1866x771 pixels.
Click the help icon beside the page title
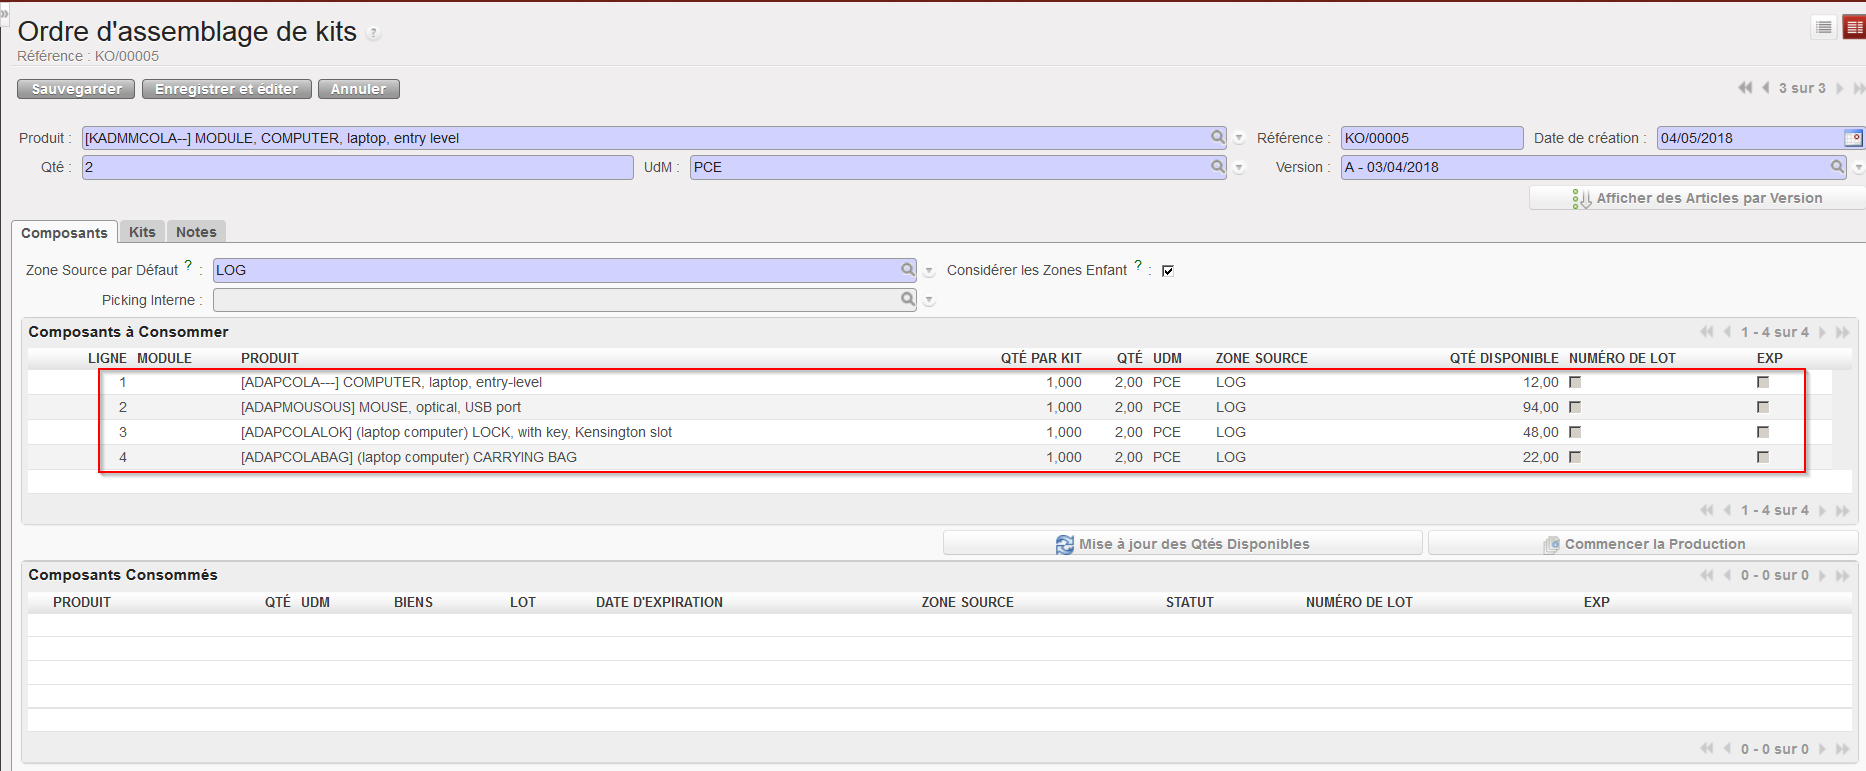click(373, 34)
